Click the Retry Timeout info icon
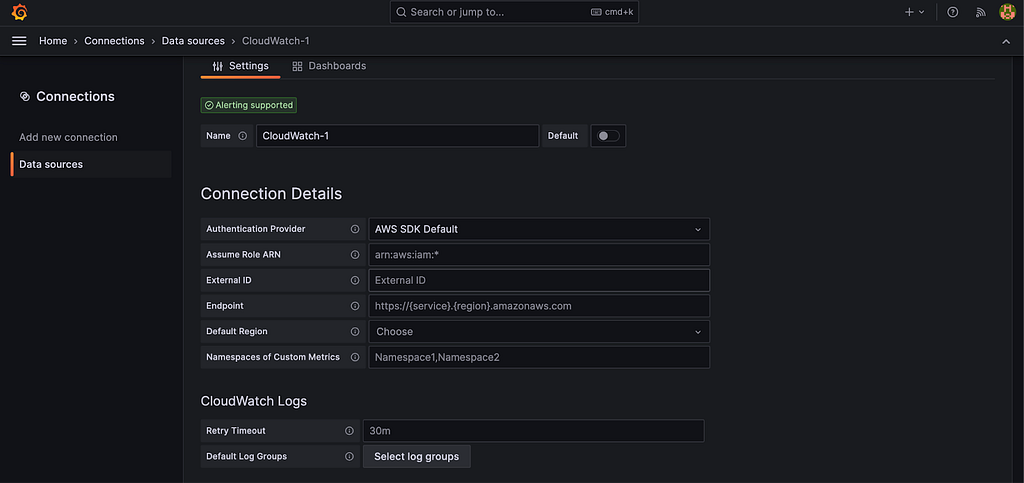The image size is (1024, 483). [349, 431]
